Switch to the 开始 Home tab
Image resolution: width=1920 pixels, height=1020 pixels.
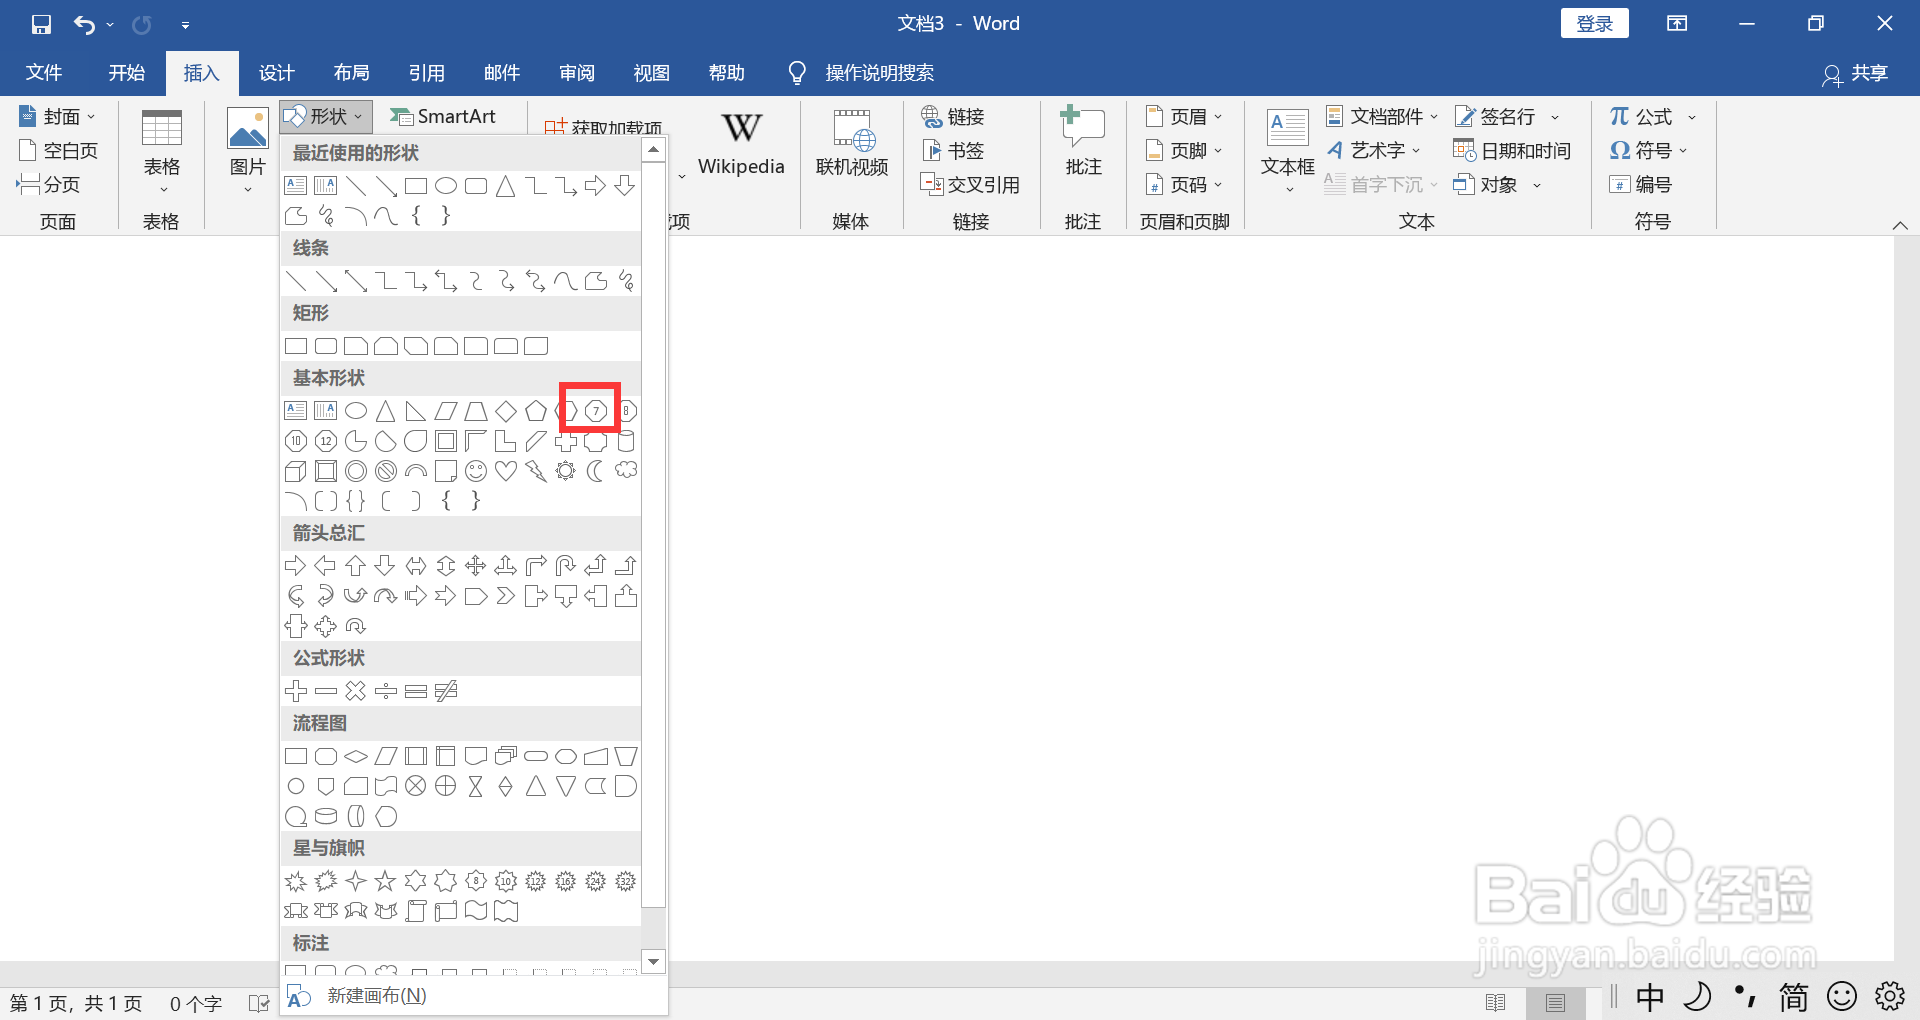pos(127,73)
